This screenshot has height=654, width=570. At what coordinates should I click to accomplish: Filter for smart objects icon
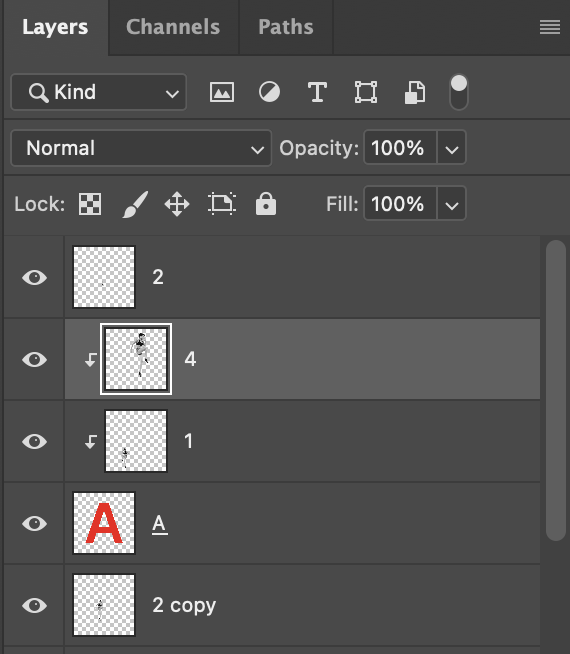[x=414, y=92]
